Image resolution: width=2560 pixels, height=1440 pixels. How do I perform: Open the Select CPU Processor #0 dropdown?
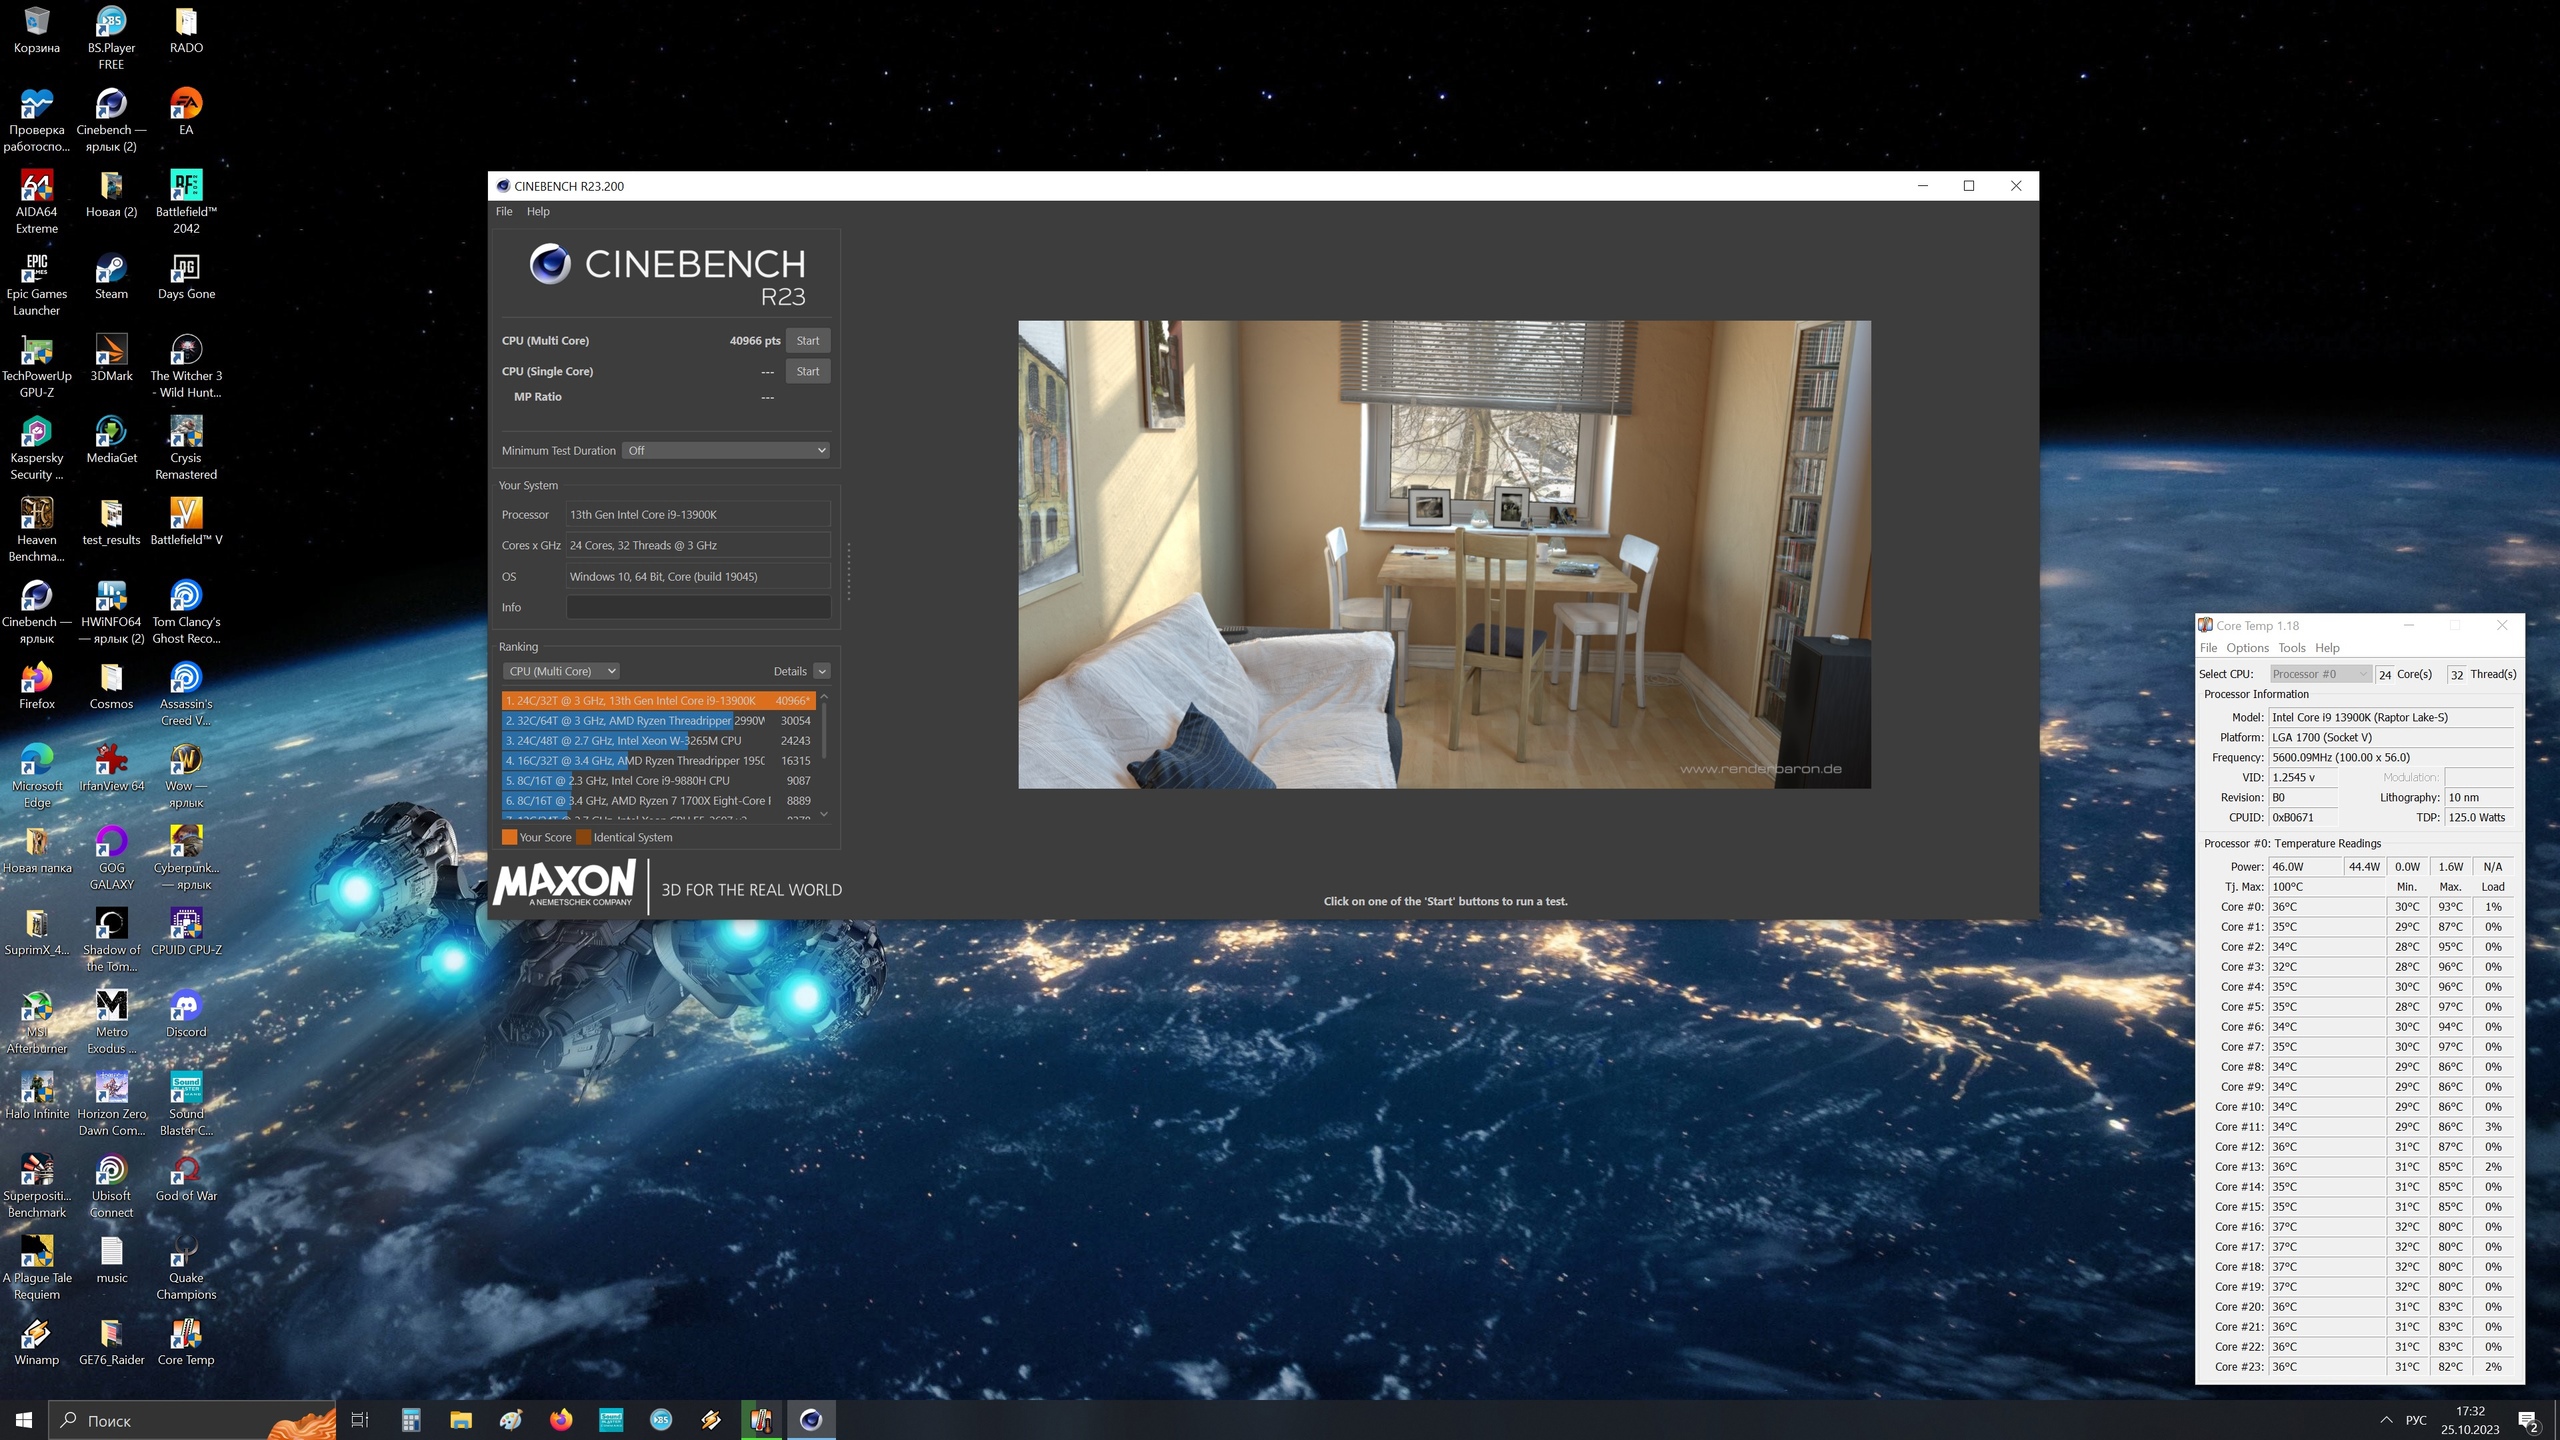tap(2319, 674)
